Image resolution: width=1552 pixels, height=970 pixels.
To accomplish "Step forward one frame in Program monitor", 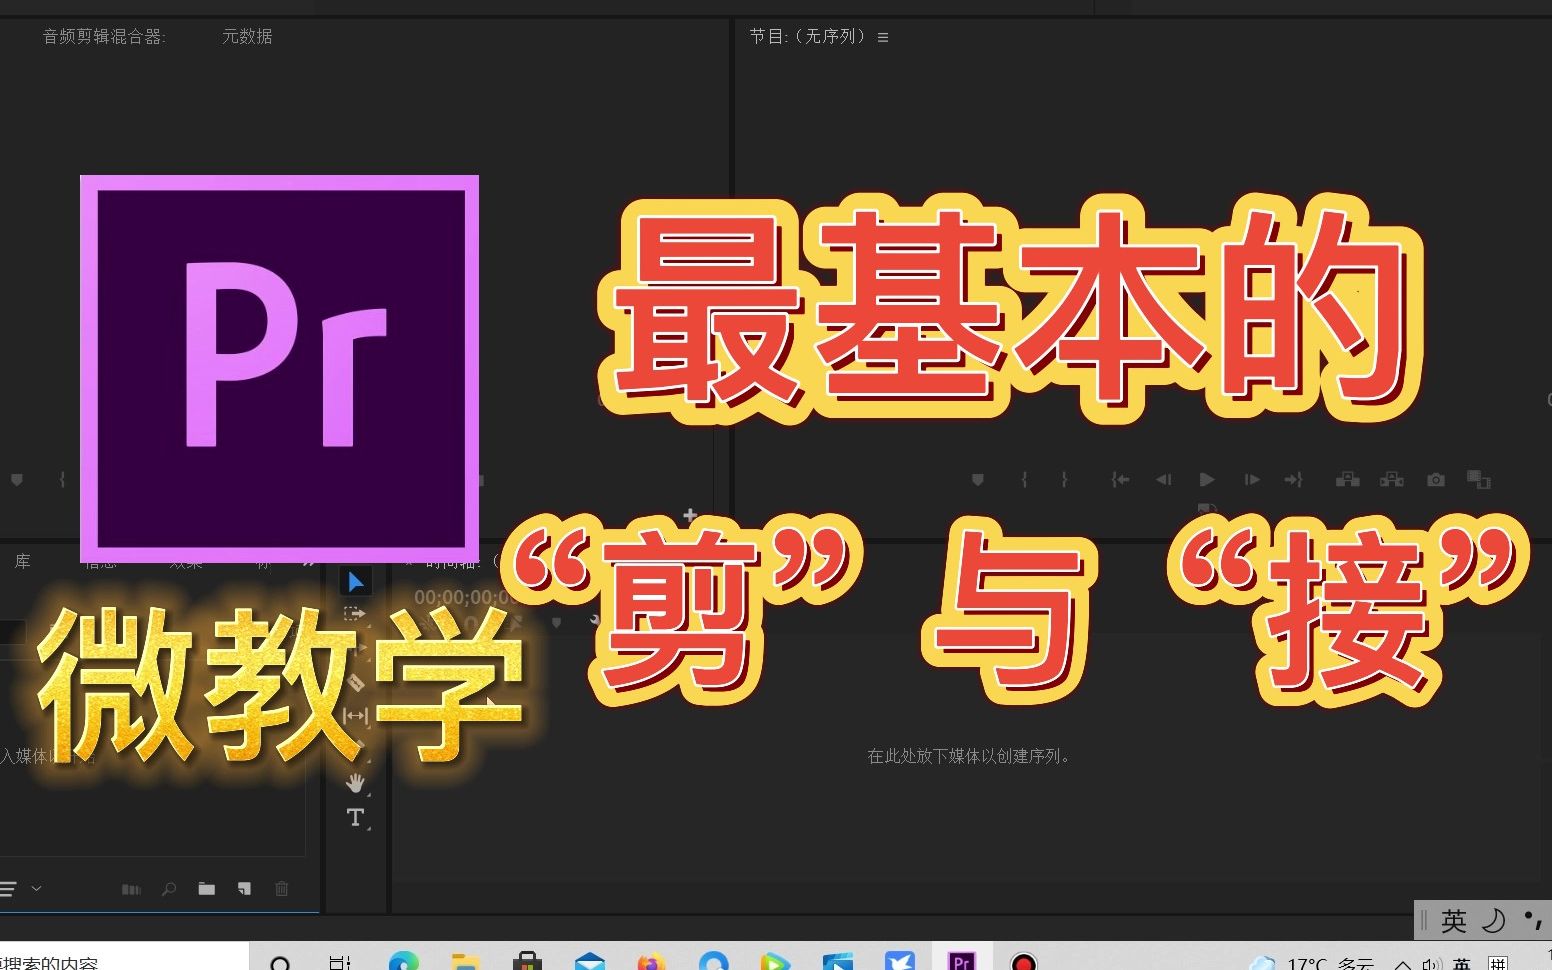I will coord(1251,480).
